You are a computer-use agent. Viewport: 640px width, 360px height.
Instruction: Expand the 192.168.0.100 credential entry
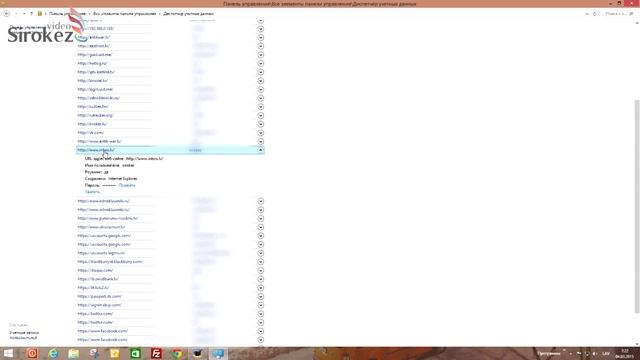[260, 29]
